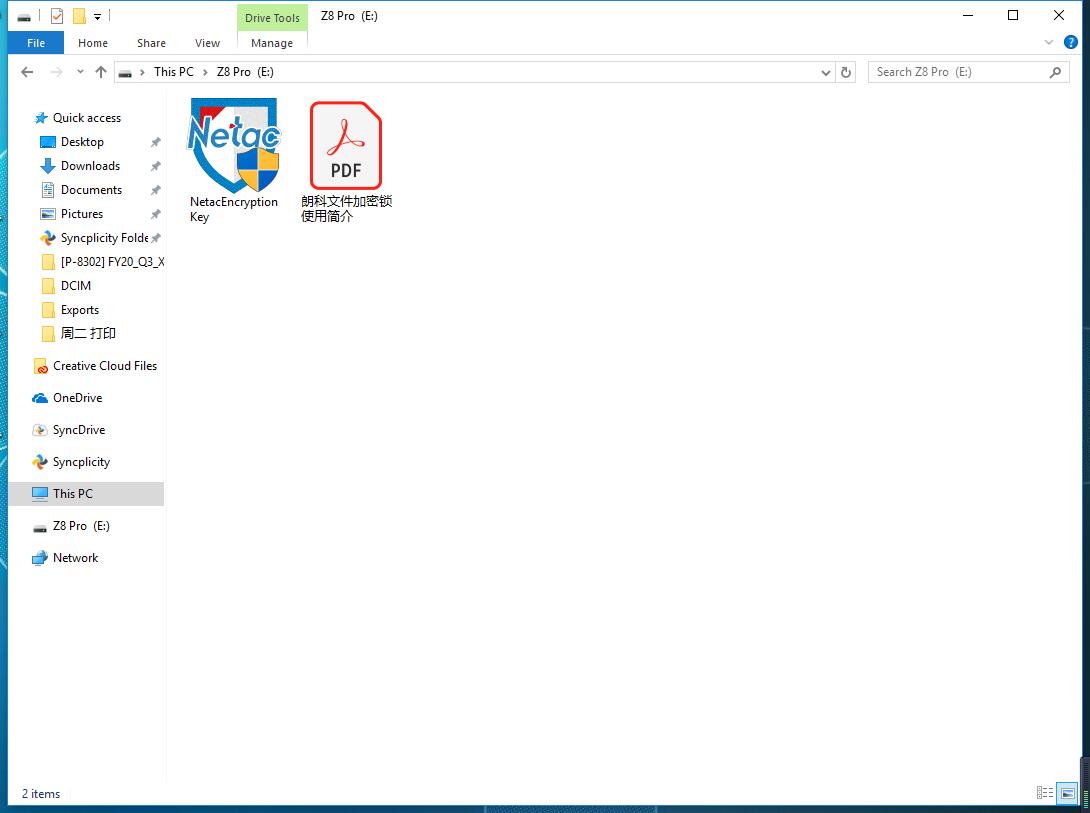Select Quick access in navigation pane
This screenshot has width=1090, height=813.
pos(87,117)
